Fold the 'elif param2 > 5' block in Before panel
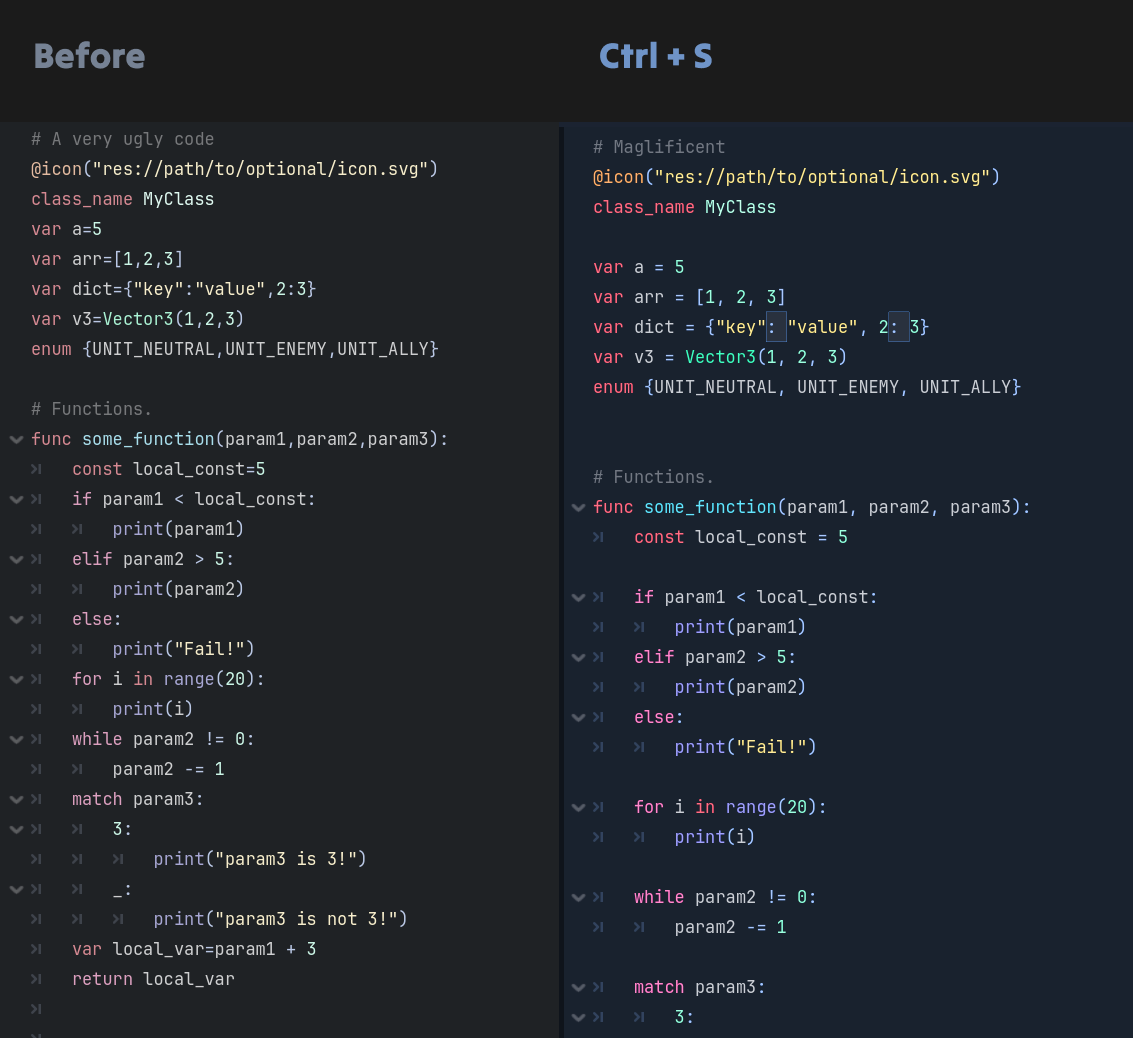The height and width of the screenshot is (1038, 1133). (16, 559)
